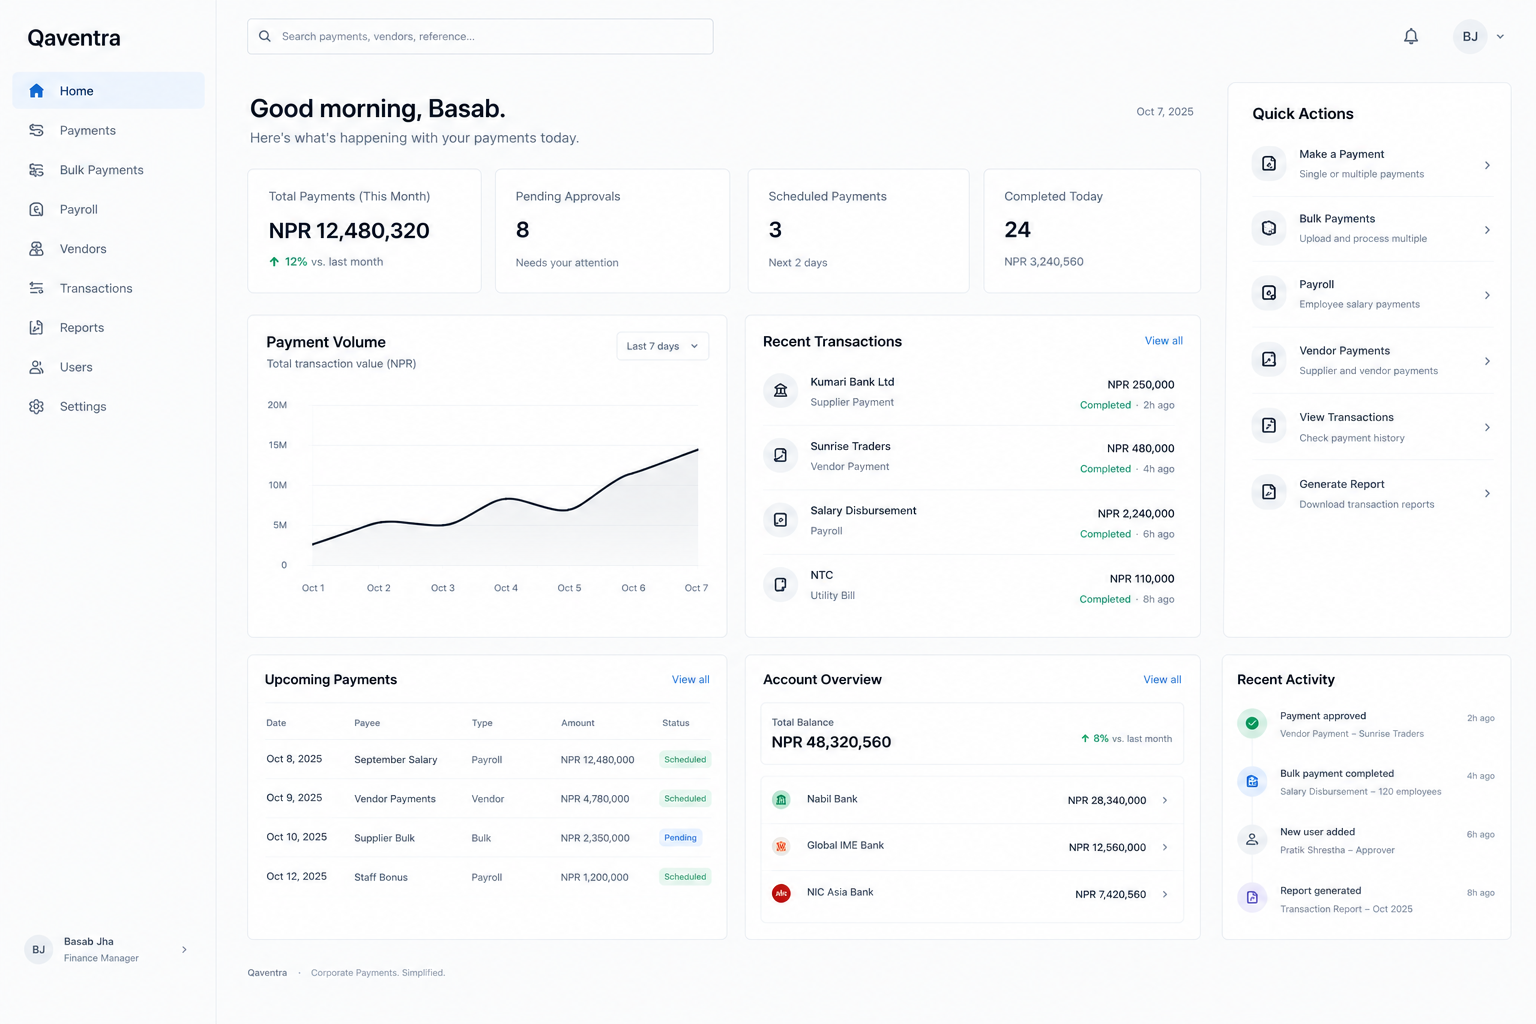This screenshot has width=1536, height=1024.
Task: Click the Home icon in sidebar
Action: (37, 91)
